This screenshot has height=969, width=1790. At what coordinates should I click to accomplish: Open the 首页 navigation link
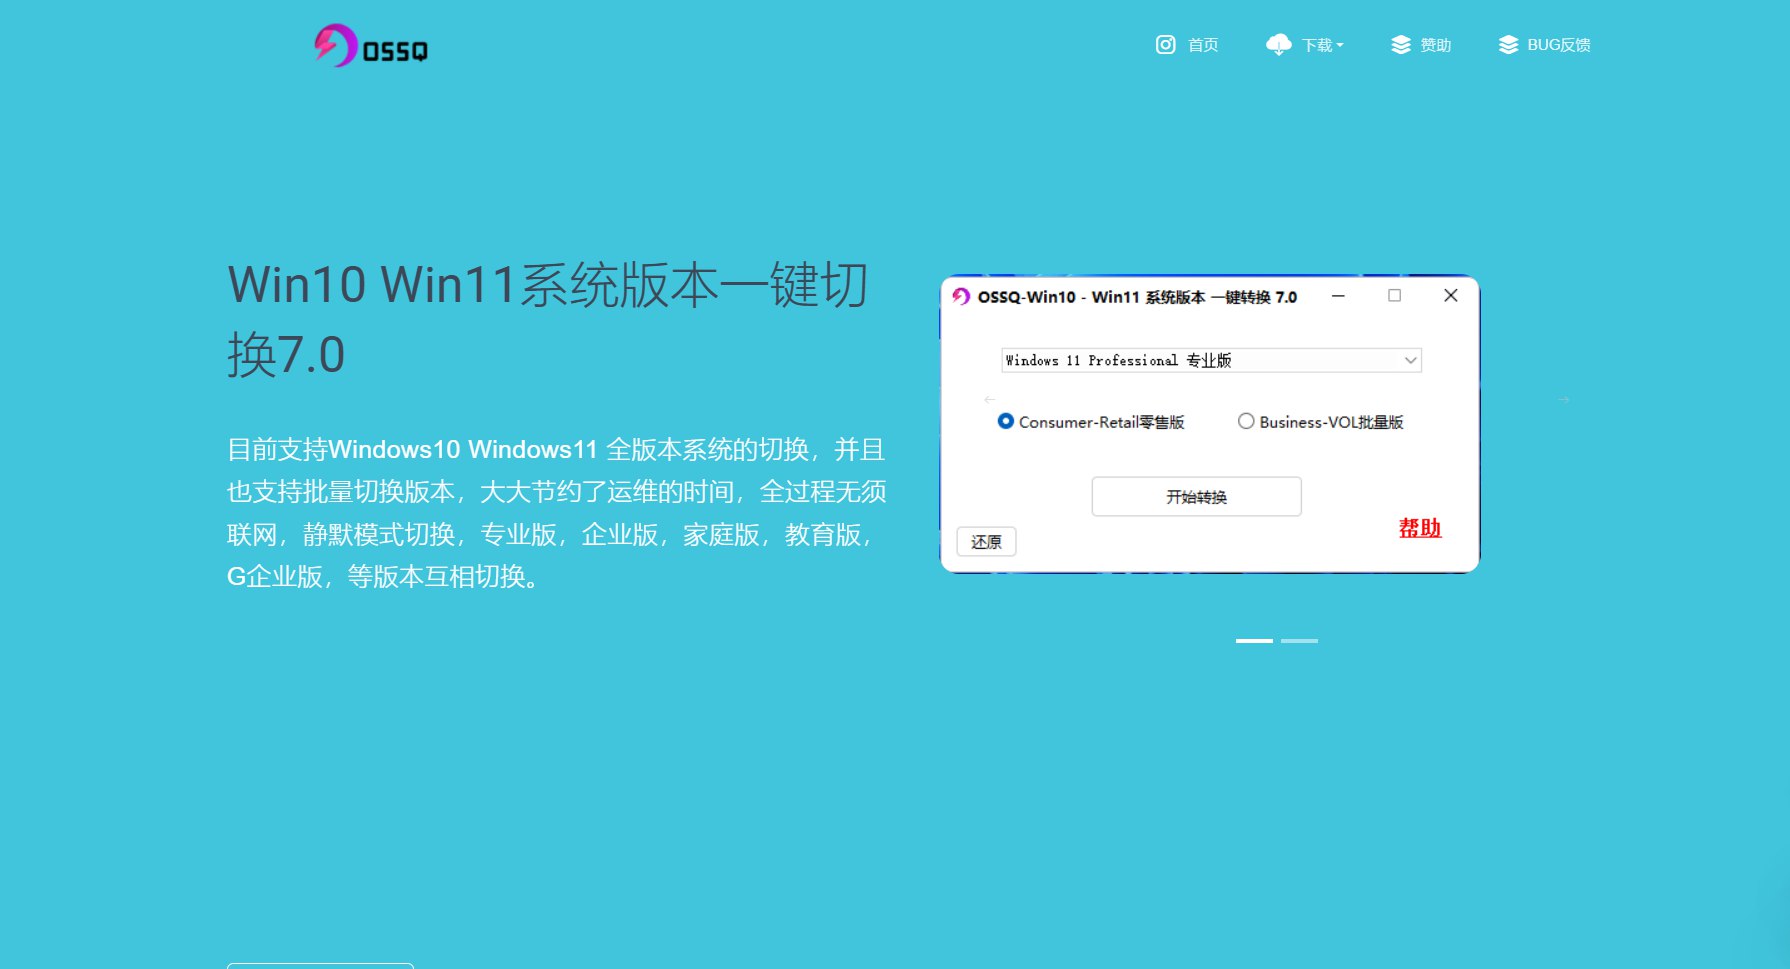point(1203,45)
